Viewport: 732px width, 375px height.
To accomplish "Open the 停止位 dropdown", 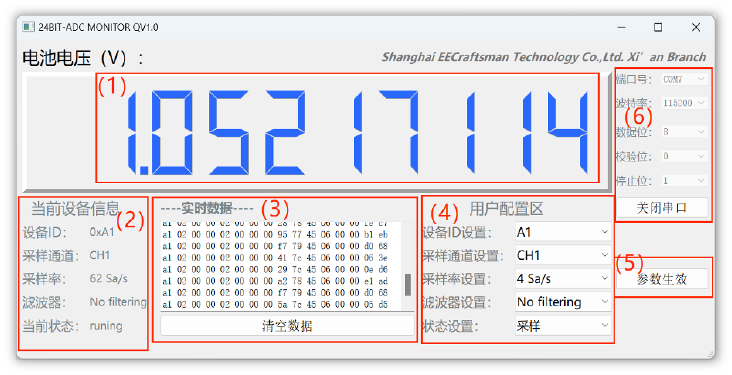I will tap(684, 180).
